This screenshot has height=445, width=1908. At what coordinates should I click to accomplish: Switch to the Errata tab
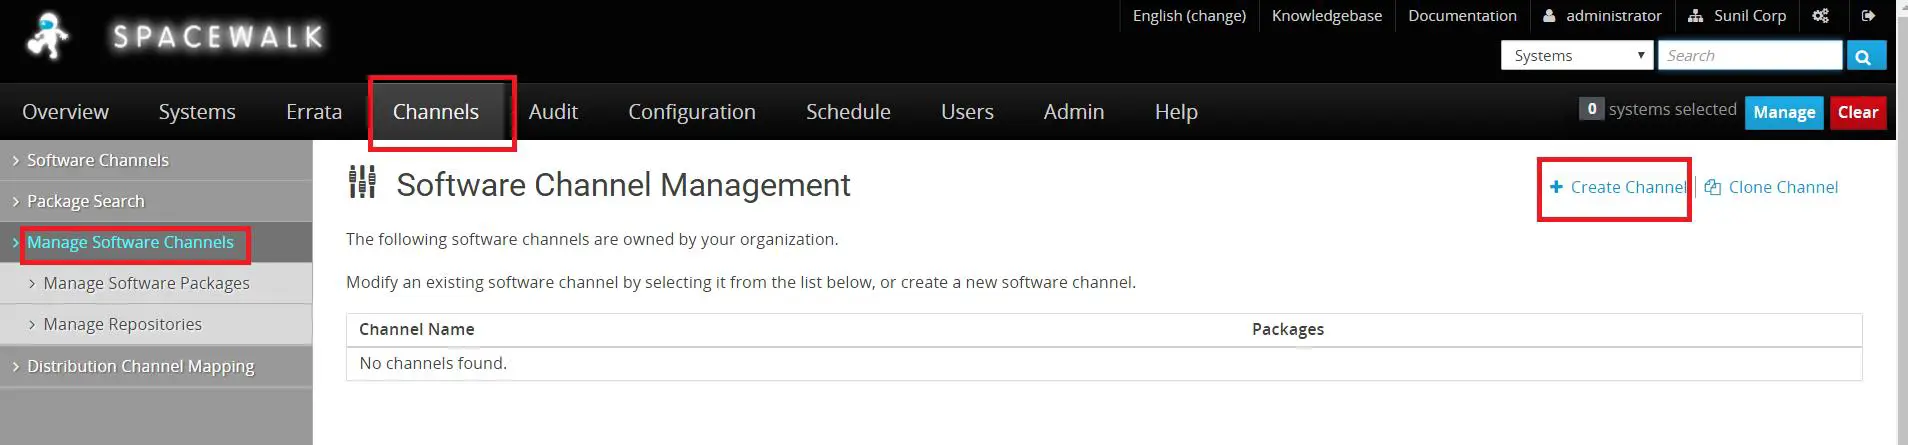click(314, 112)
